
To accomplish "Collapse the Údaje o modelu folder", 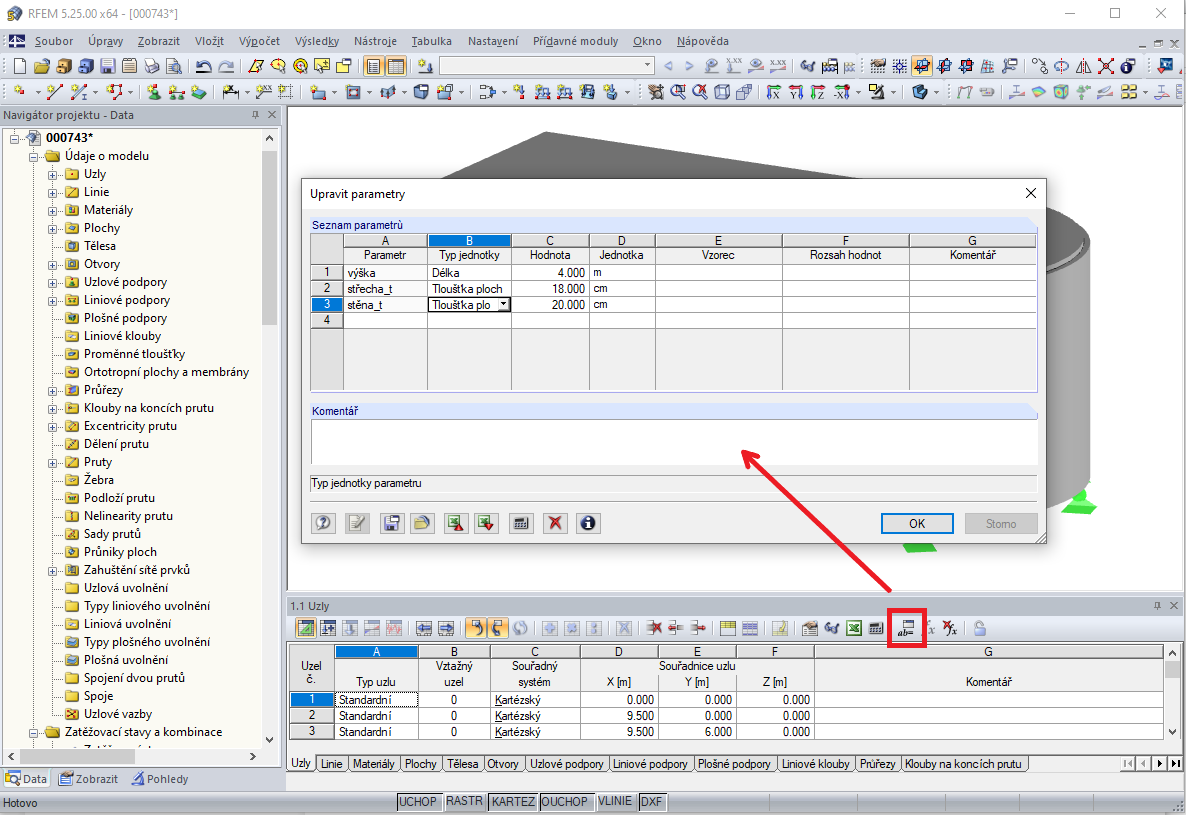I will click(x=34, y=156).
